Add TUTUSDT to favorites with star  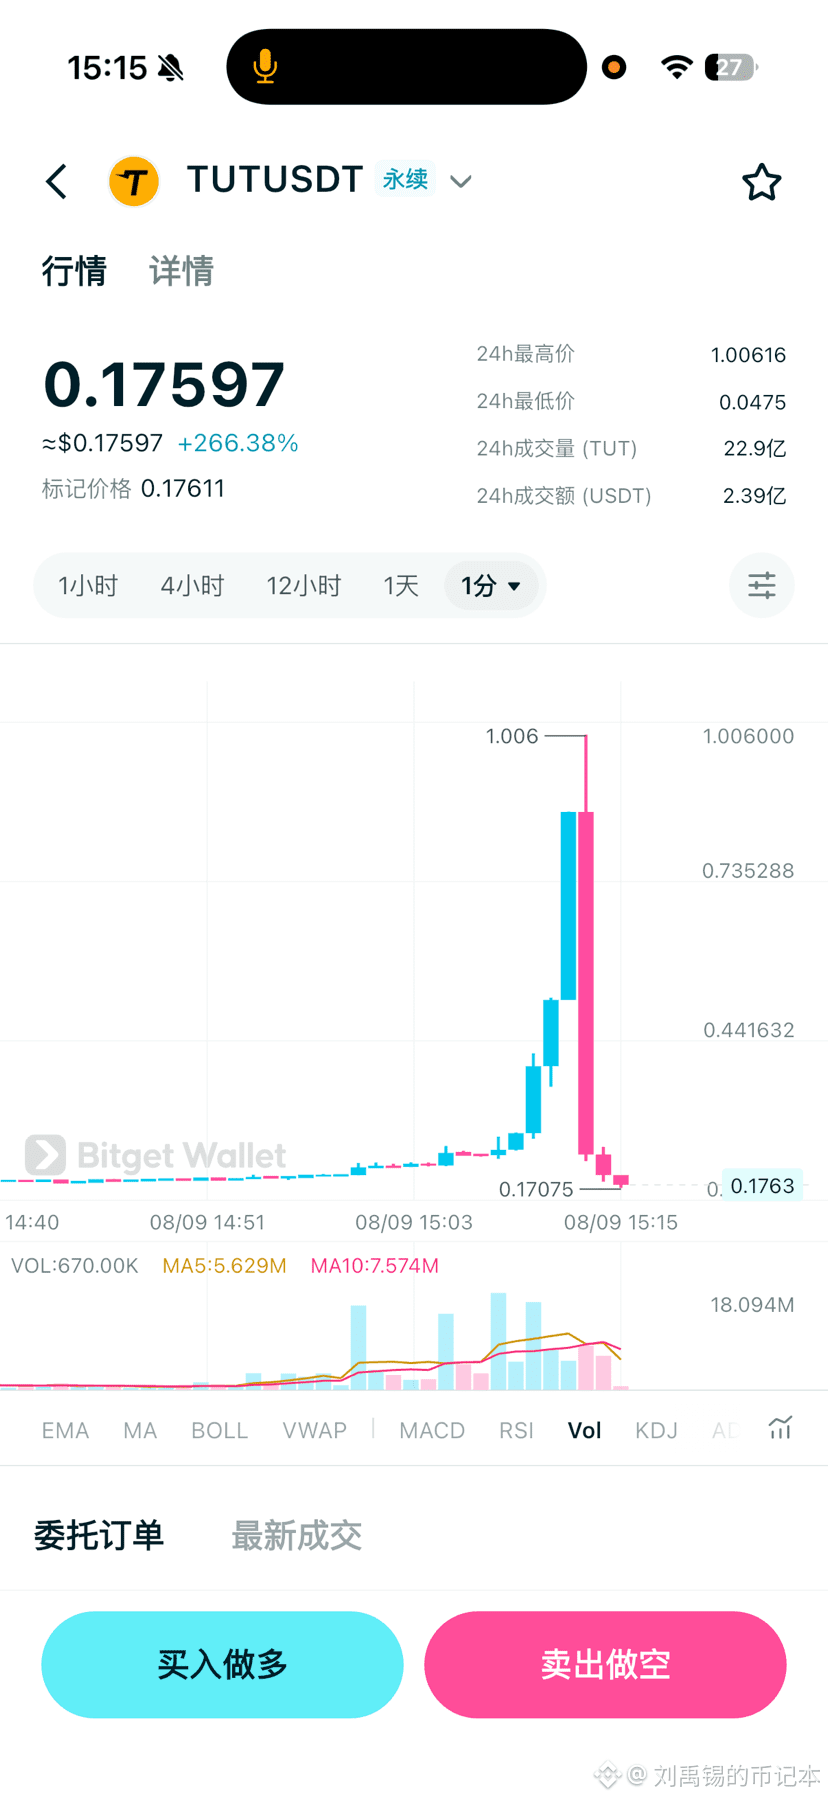pos(761,182)
